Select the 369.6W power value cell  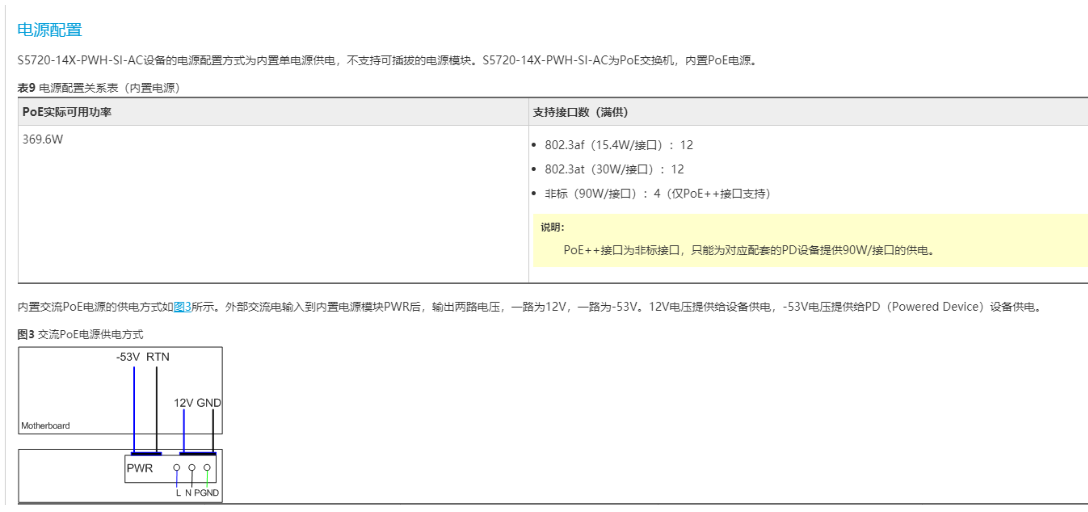(x=273, y=204)
